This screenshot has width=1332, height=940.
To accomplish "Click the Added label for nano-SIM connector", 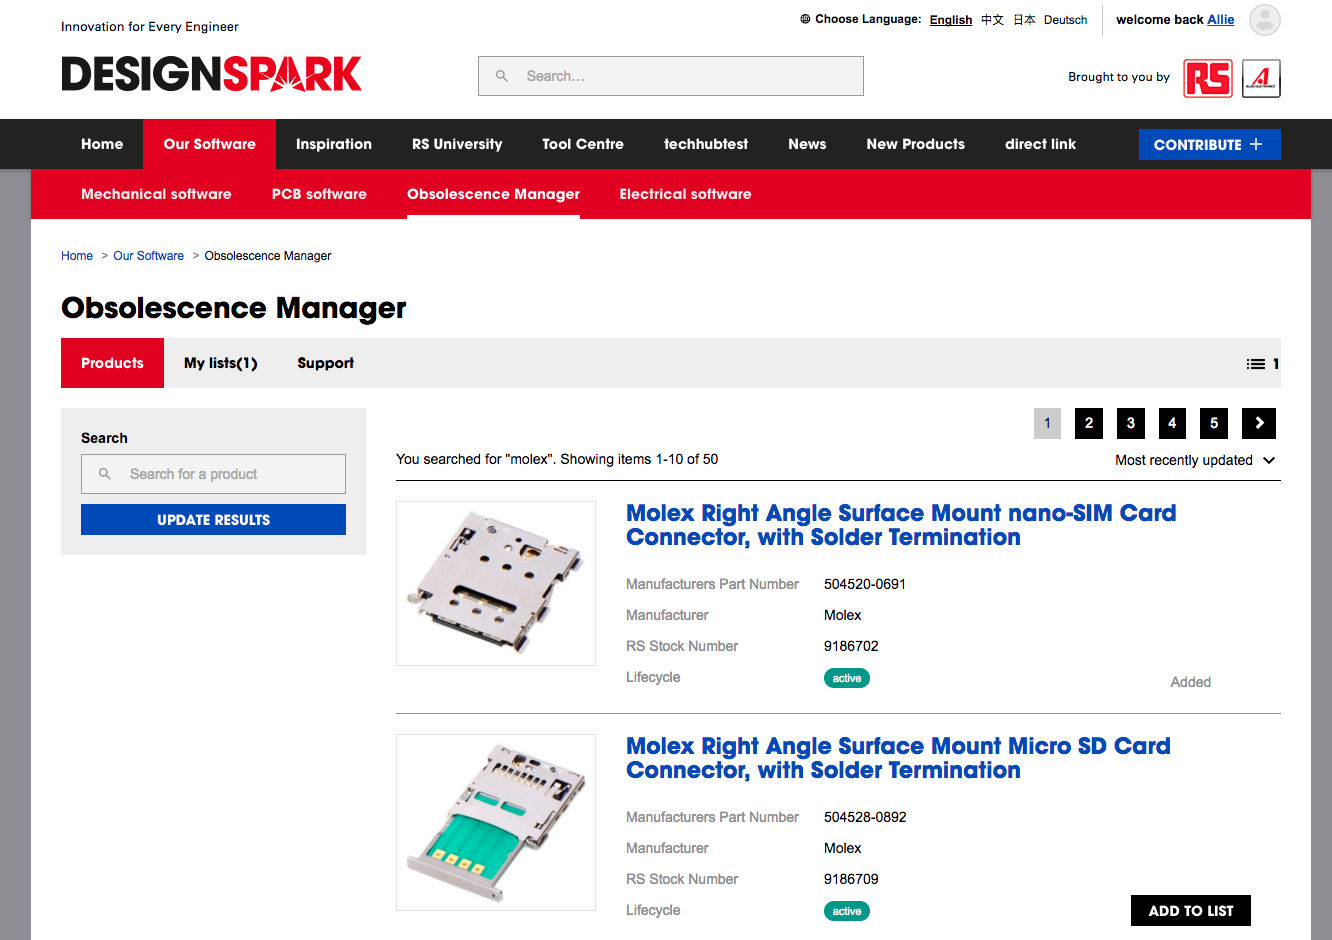I will pyautogui.click(x=1191, y=682).
